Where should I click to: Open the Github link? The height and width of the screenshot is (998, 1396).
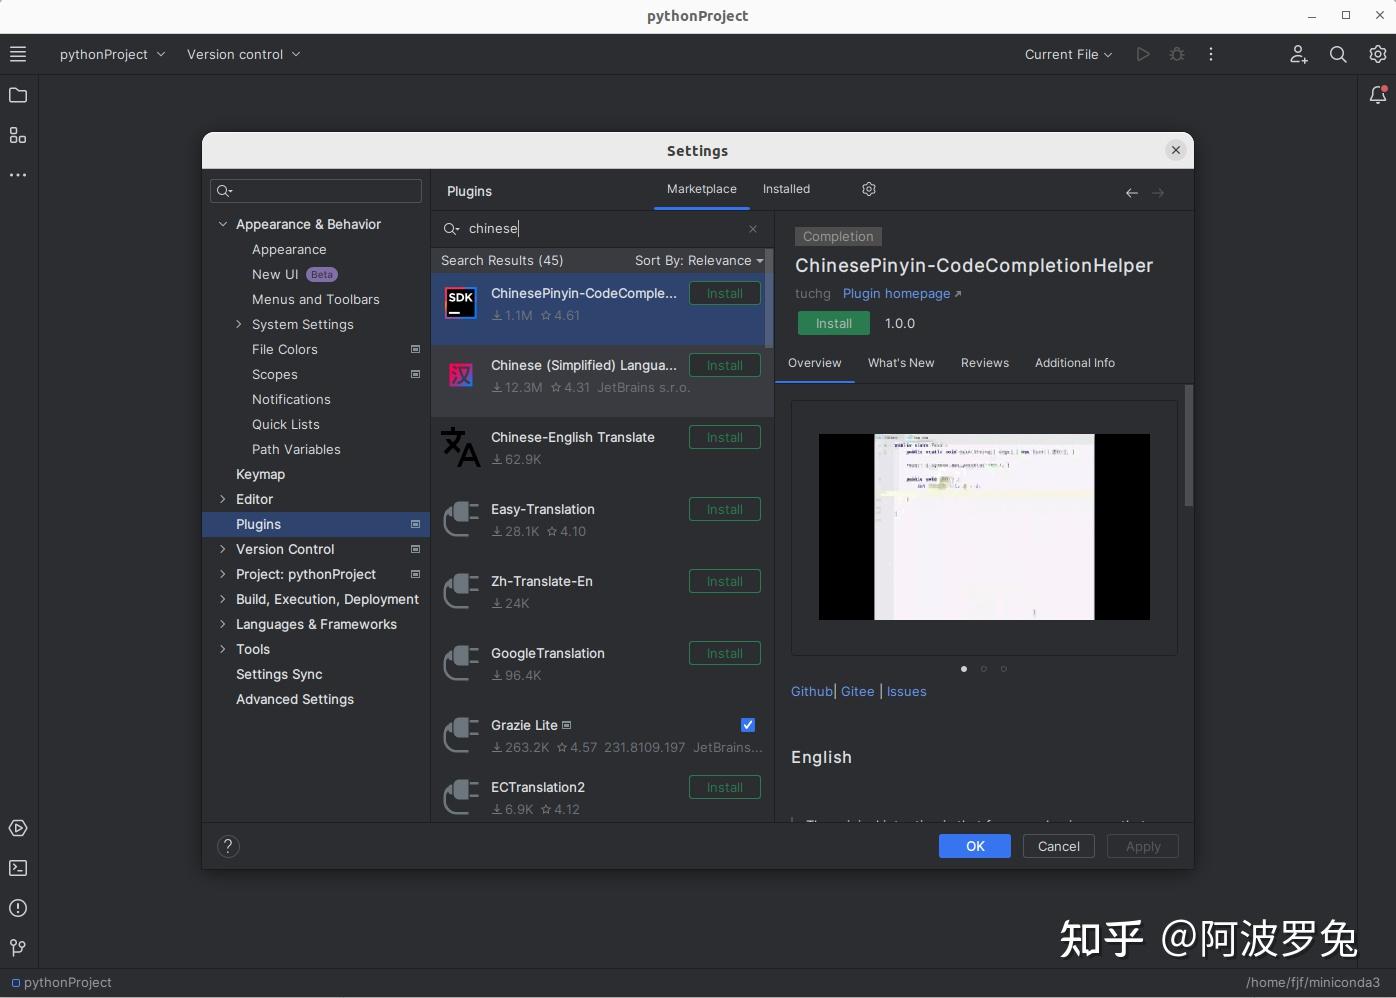(812, 691)
